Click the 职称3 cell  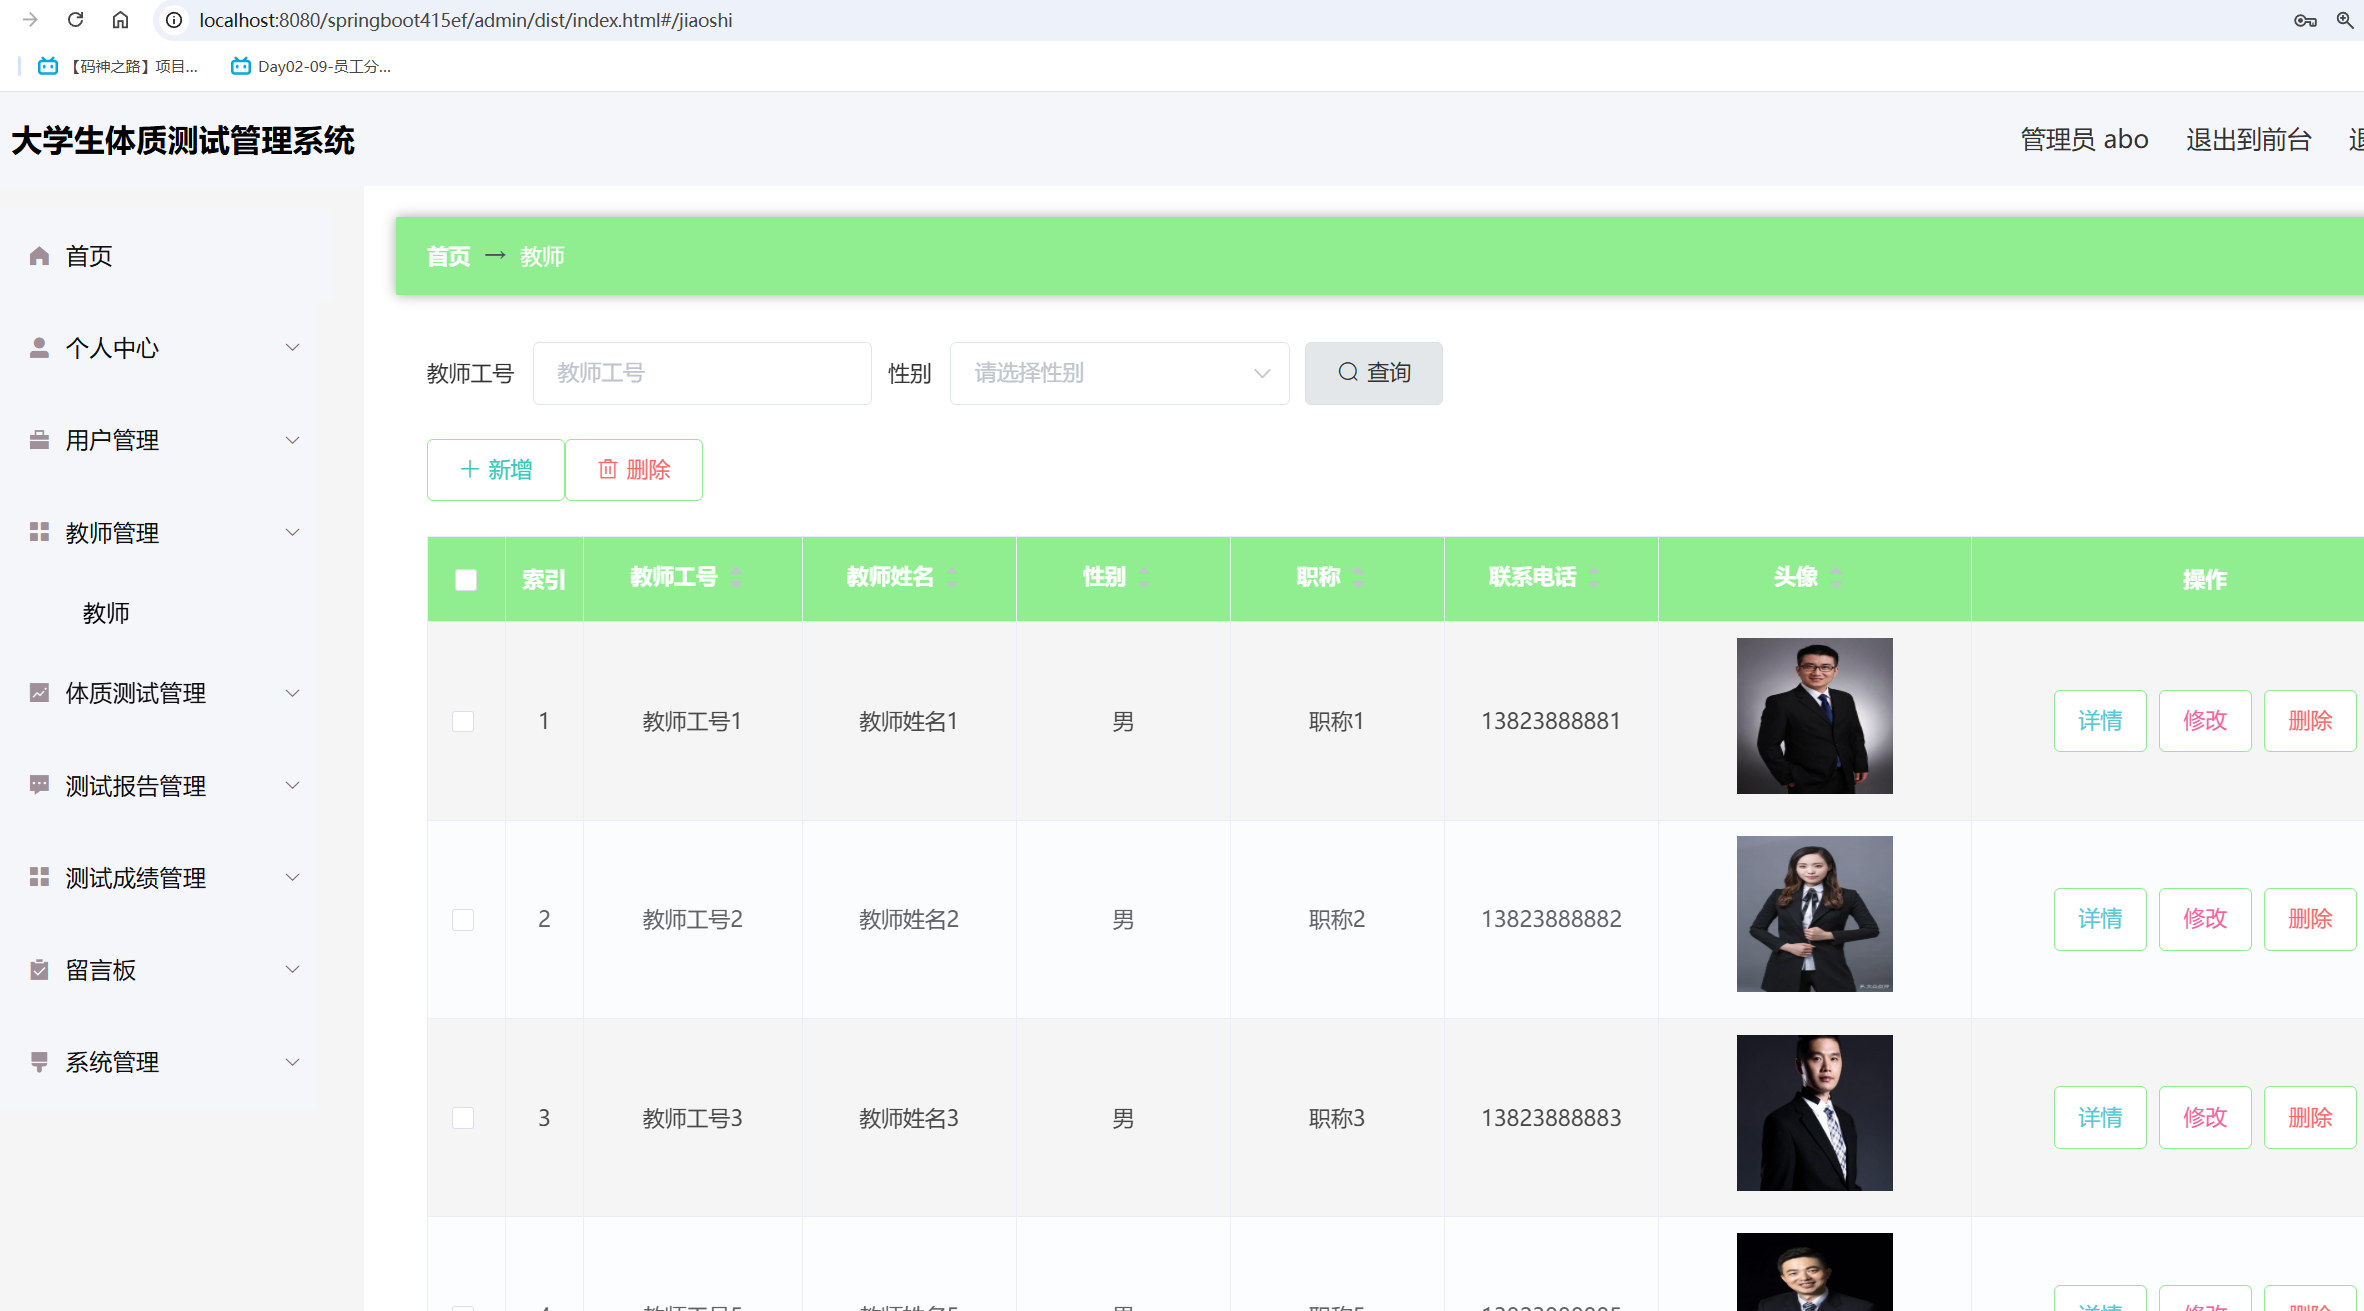(x=1337, y=1118)
